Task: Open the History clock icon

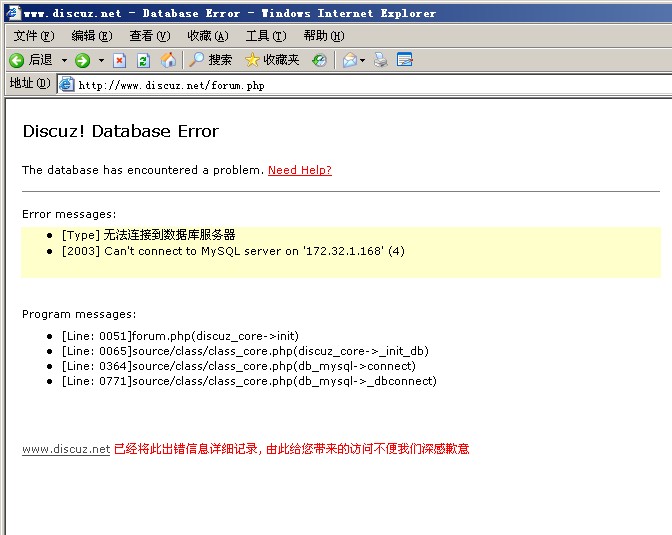Action: pyautogui.click(x=319, y=60)
